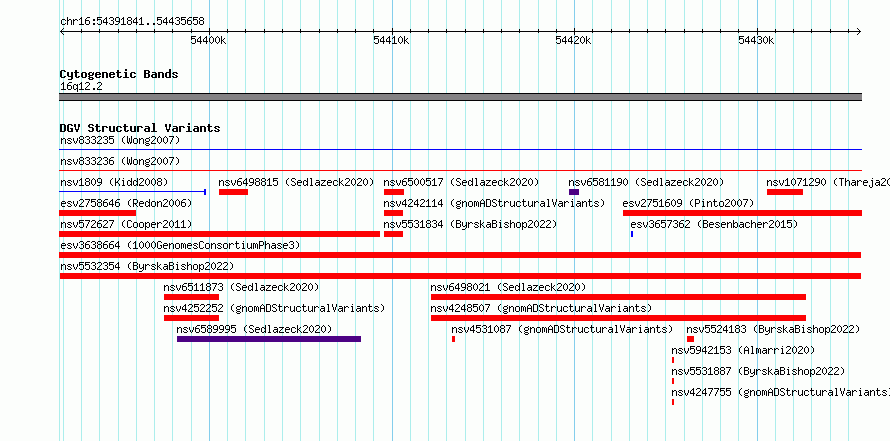Image resolution: width=890 pixels, height=441 pixels.
Task: Click the small red marker under nsv4531087
Action: point(454,339)
